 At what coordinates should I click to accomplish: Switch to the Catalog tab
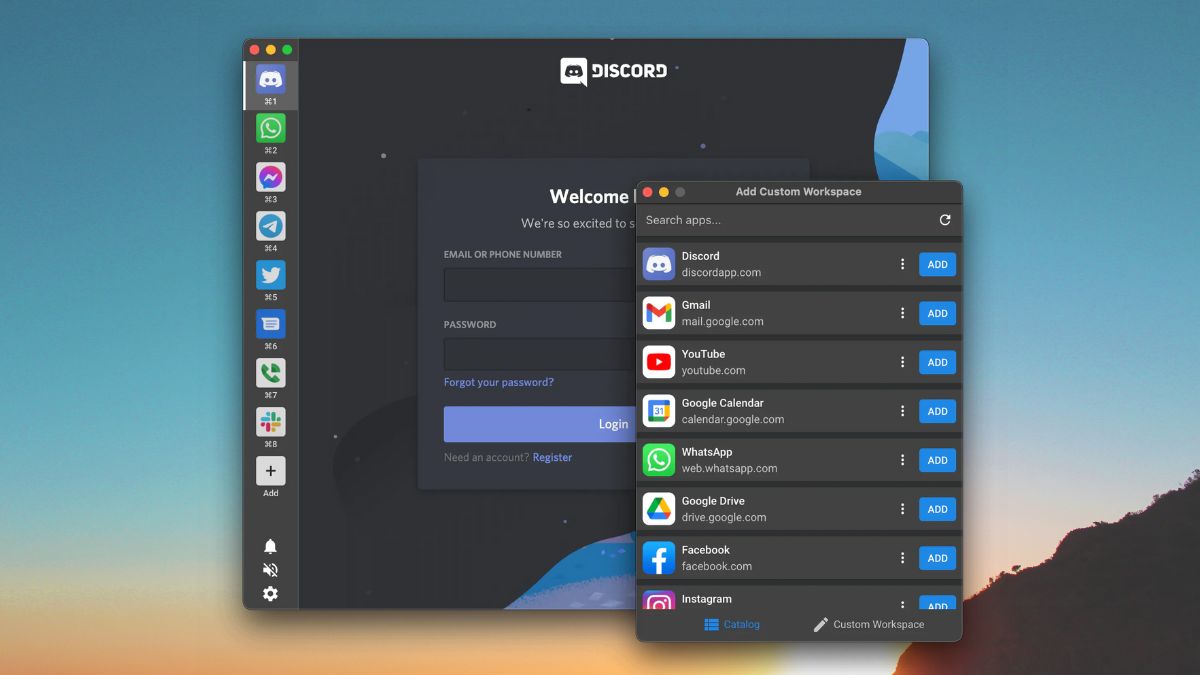click(732, 624)
